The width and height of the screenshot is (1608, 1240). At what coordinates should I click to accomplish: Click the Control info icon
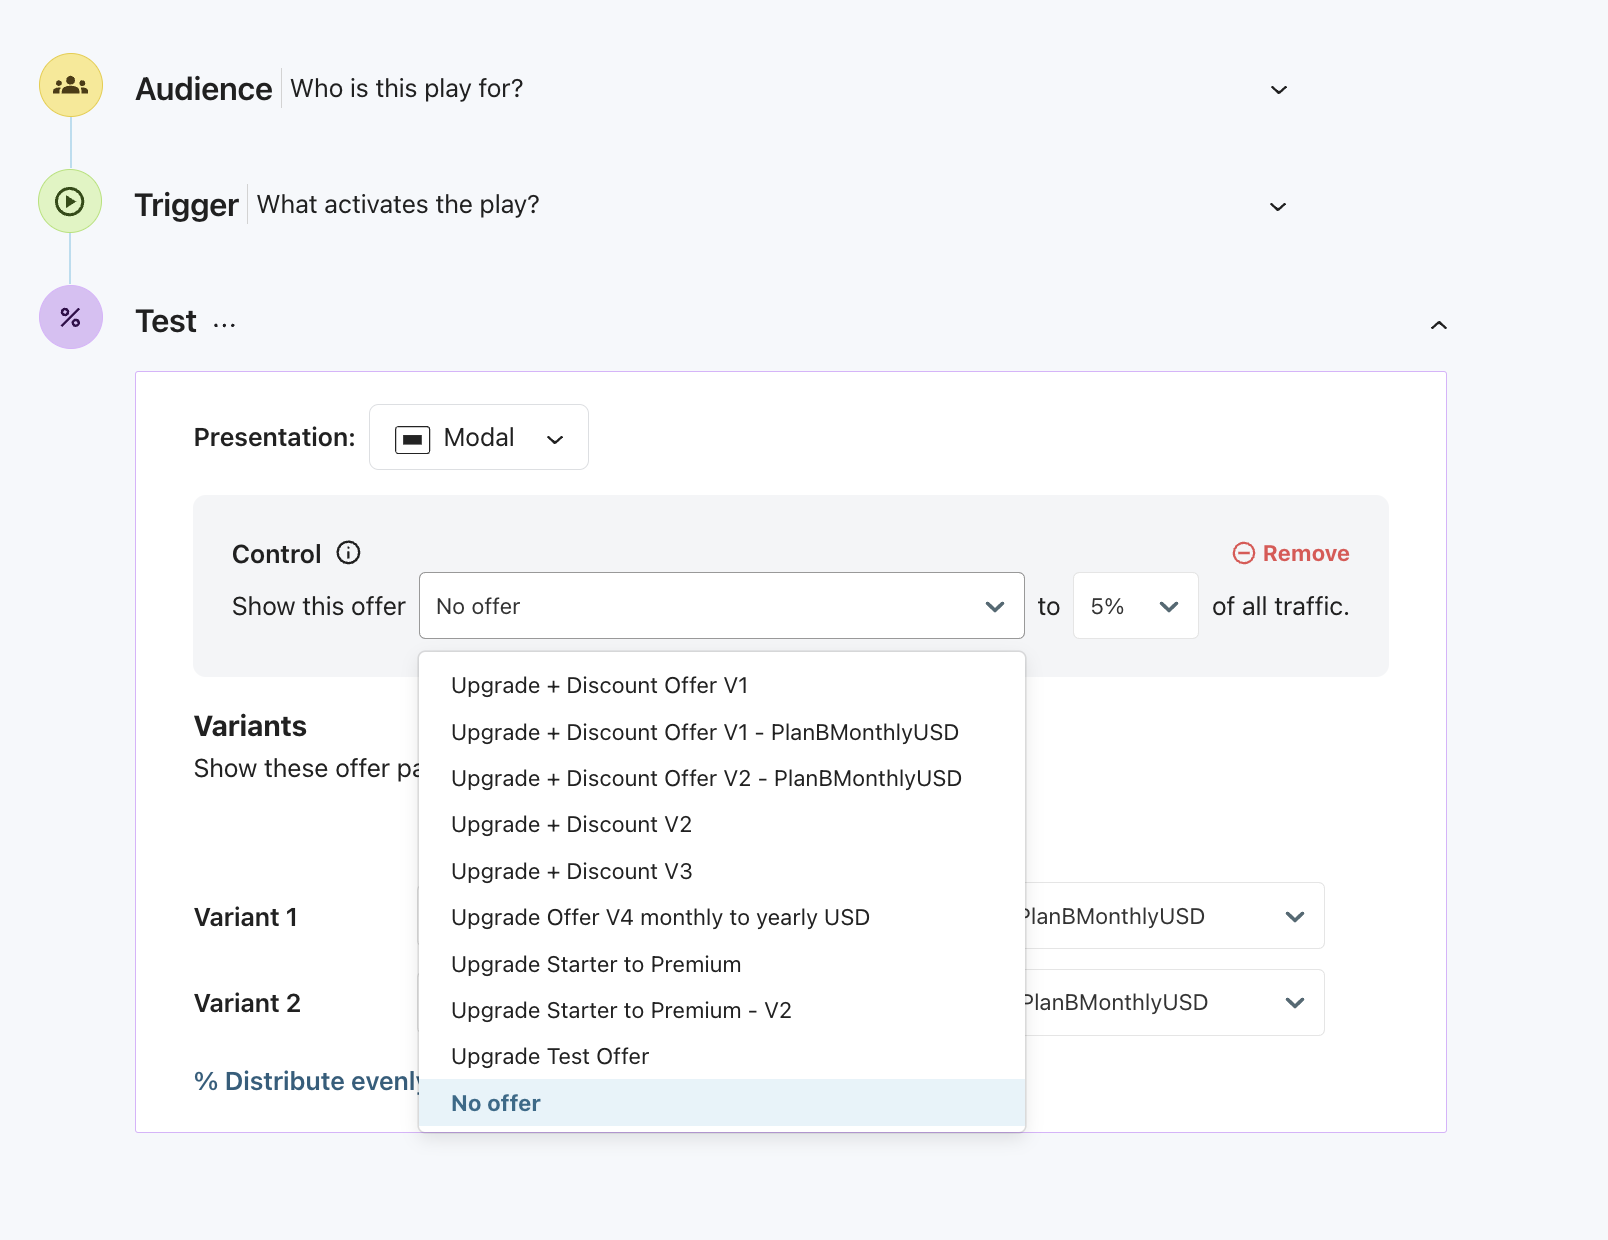[348, 553]
